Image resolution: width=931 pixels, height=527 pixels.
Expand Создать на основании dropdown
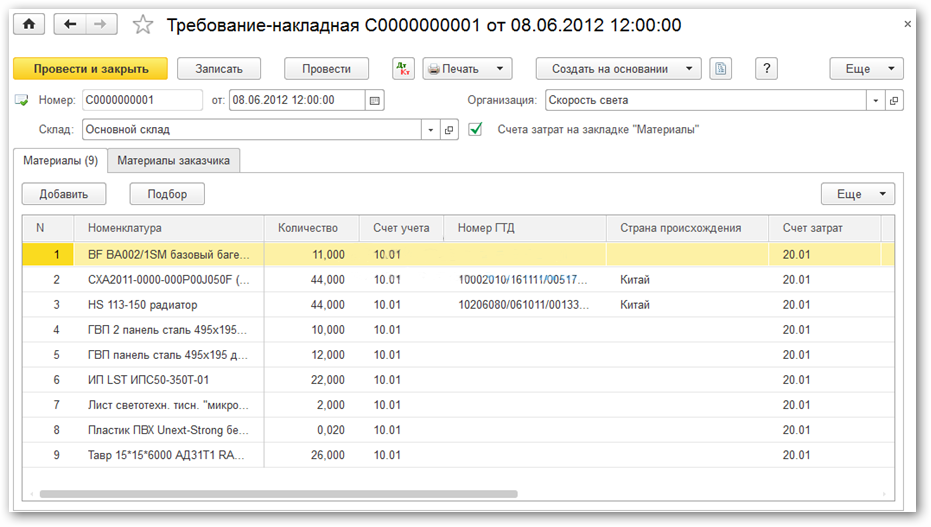(618, 69)
